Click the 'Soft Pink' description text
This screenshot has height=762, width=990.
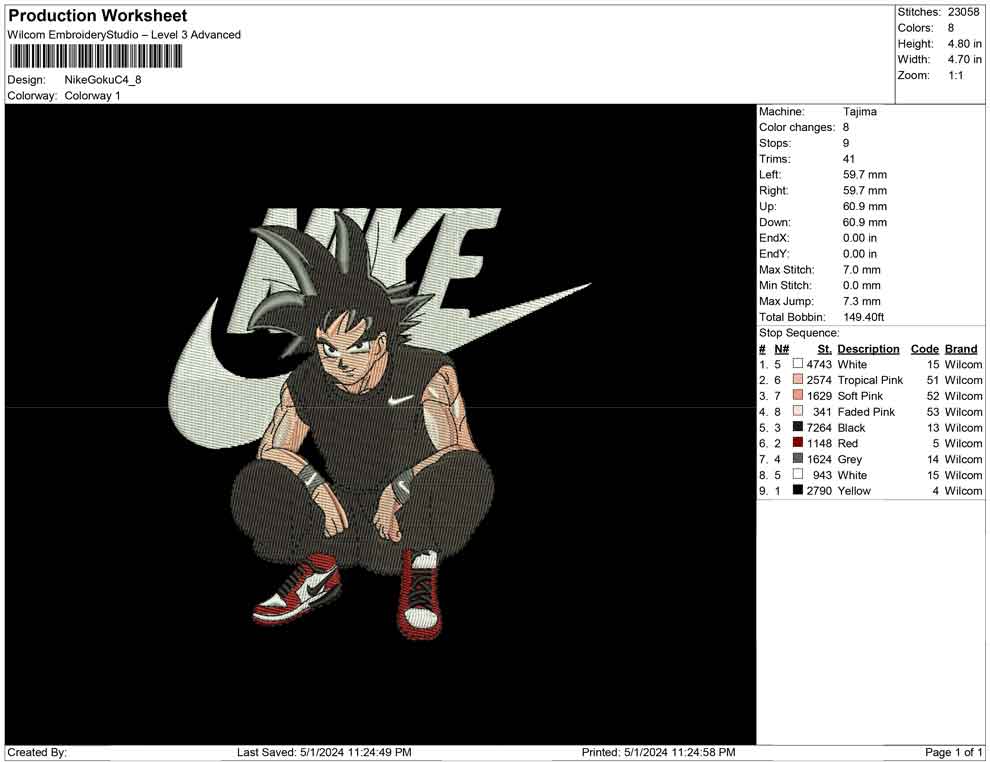coord(860,396)
